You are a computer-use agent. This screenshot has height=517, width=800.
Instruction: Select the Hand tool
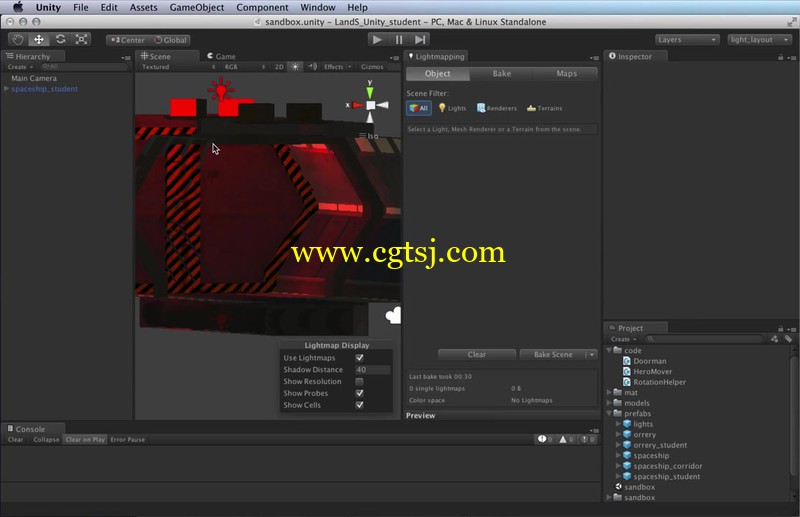18,39
